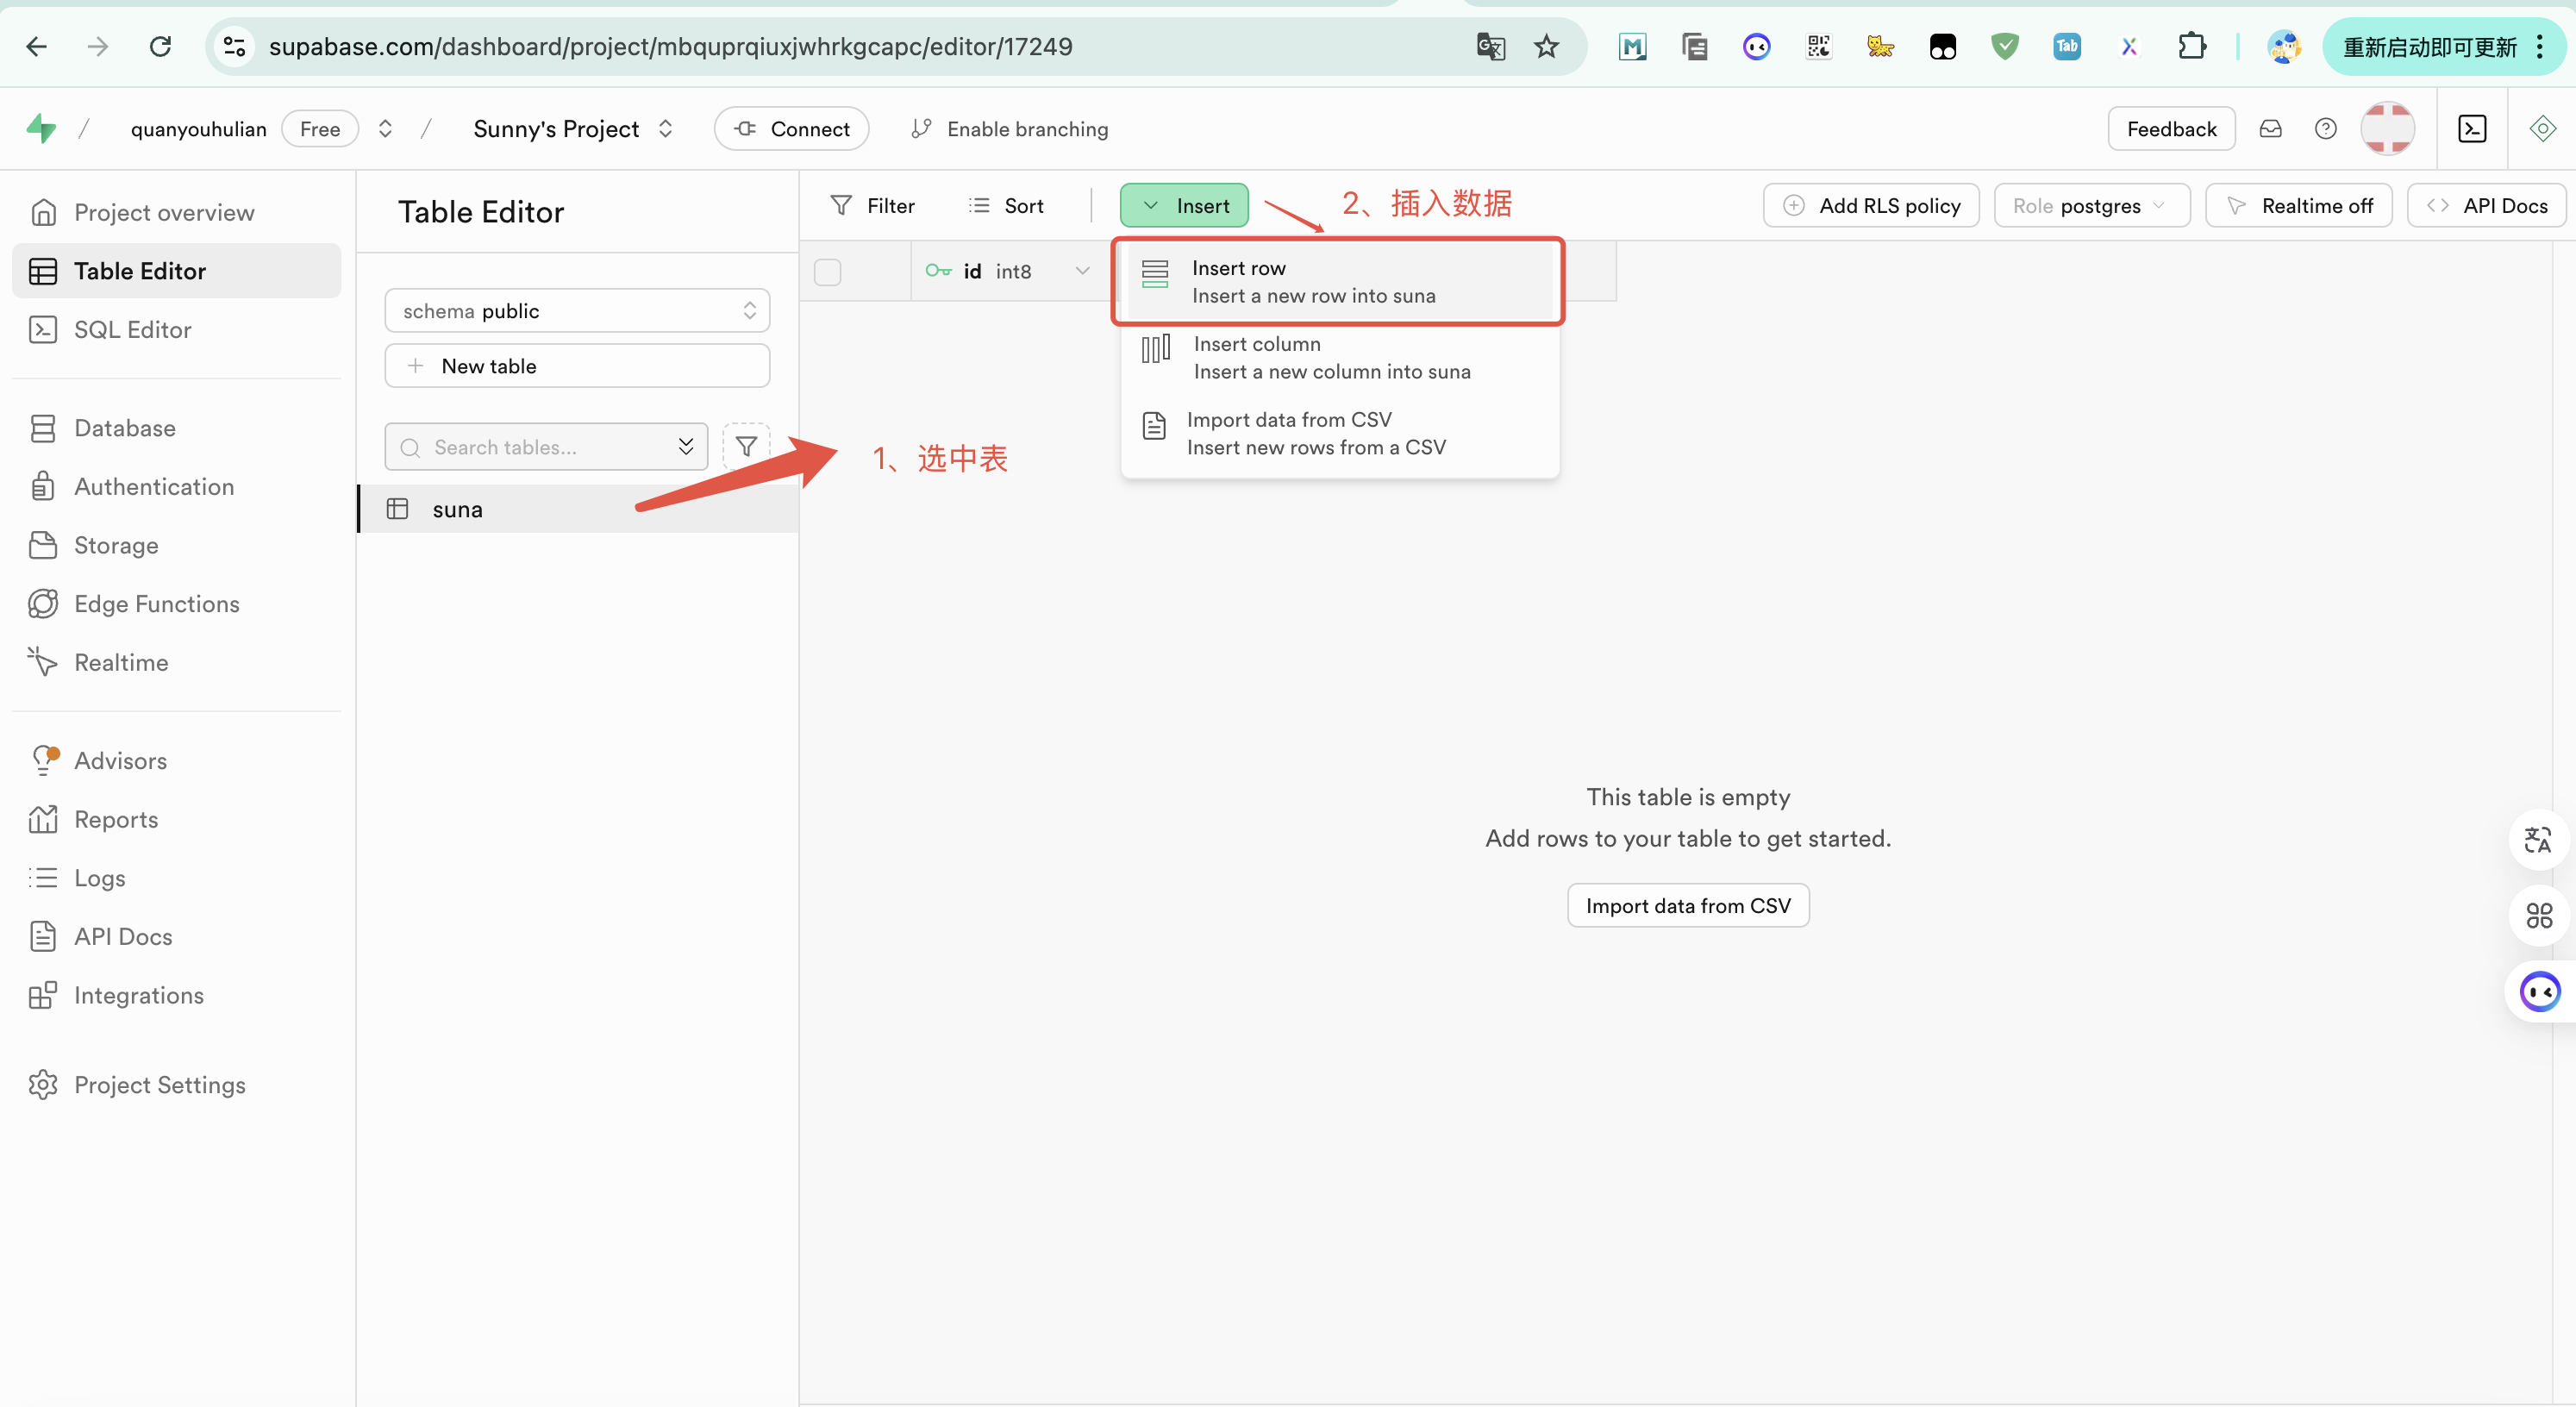Click the green shield extension icon
Viewport: 2576px width, 1407px height.
[x=2004, y=46]
